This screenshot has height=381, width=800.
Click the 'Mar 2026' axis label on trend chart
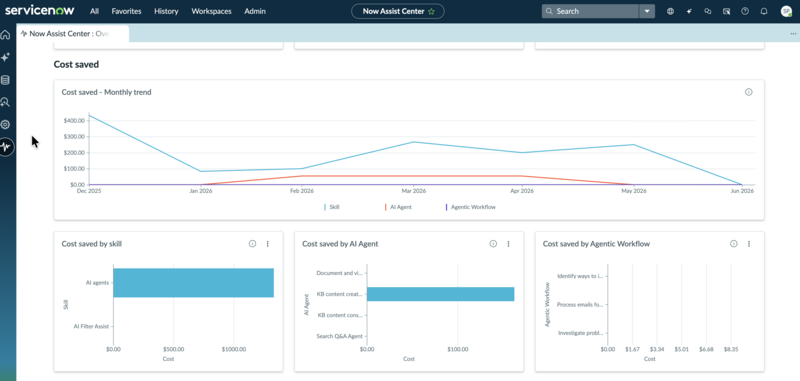click(413, 191)
